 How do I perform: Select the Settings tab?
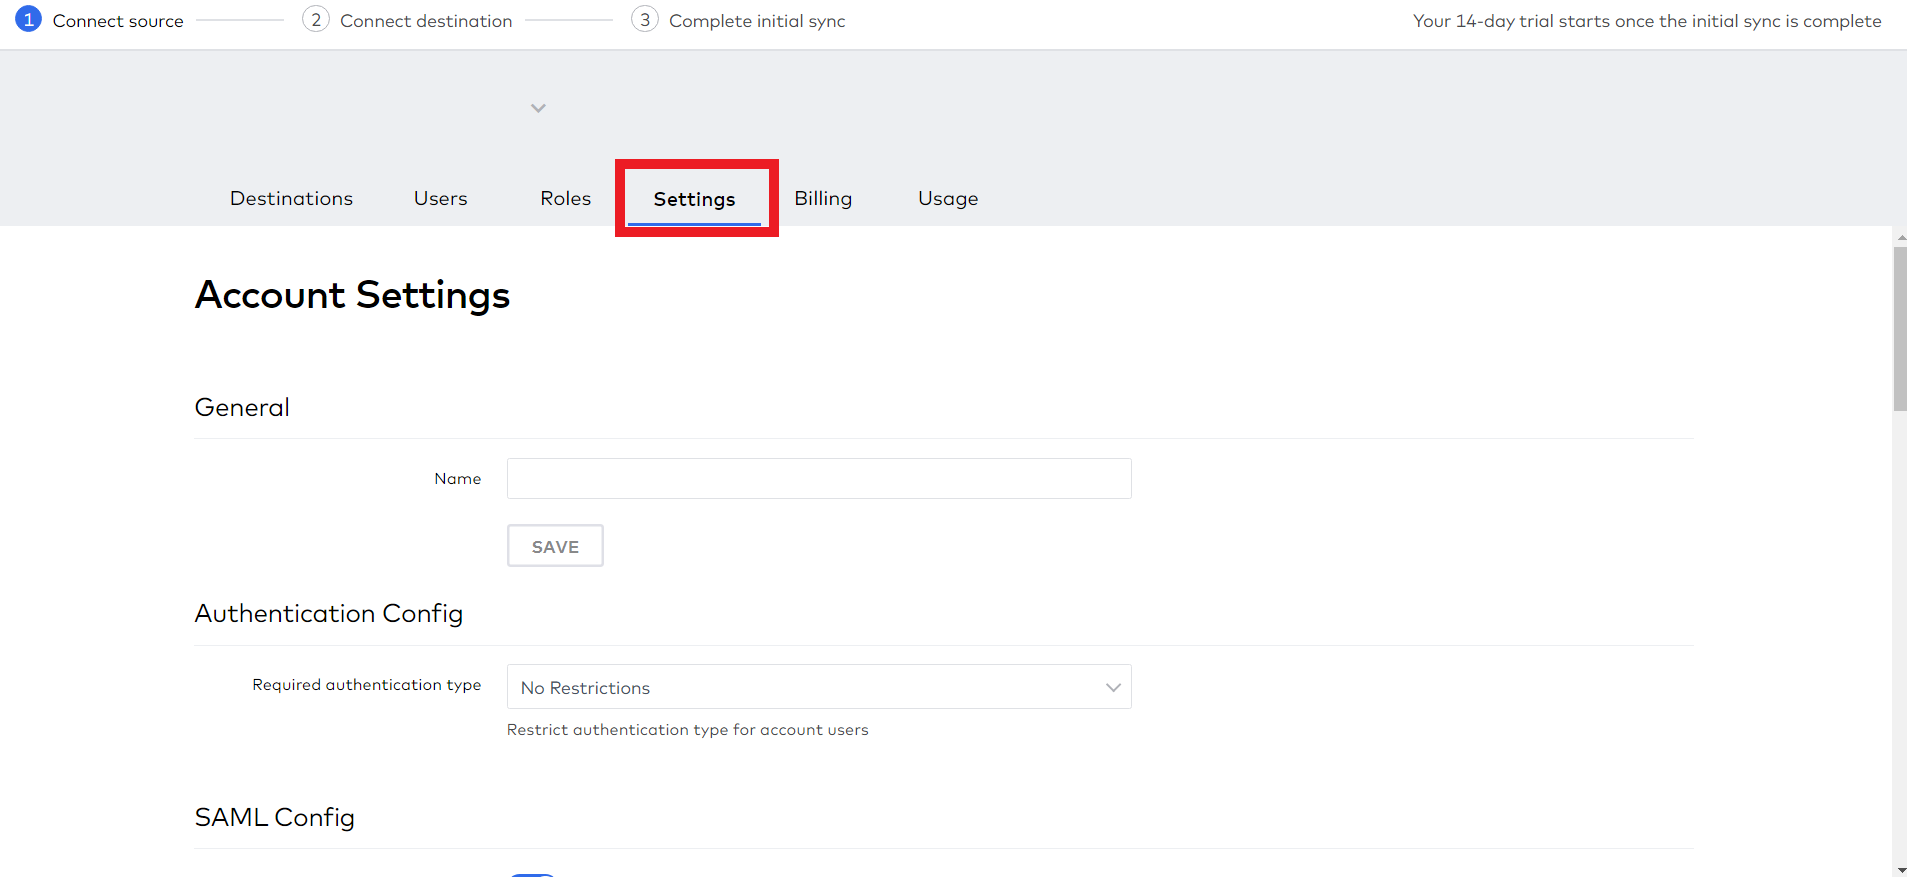click(x=694, y=199)
